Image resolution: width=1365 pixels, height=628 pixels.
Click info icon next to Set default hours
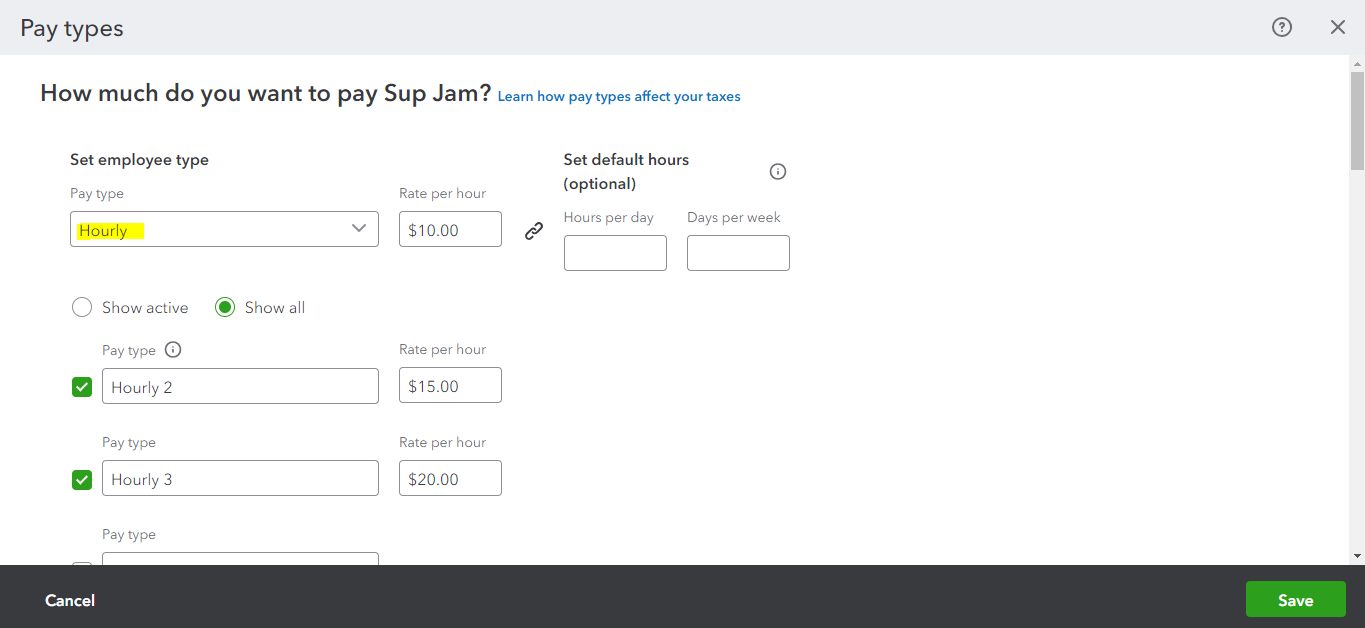(778, 171)
